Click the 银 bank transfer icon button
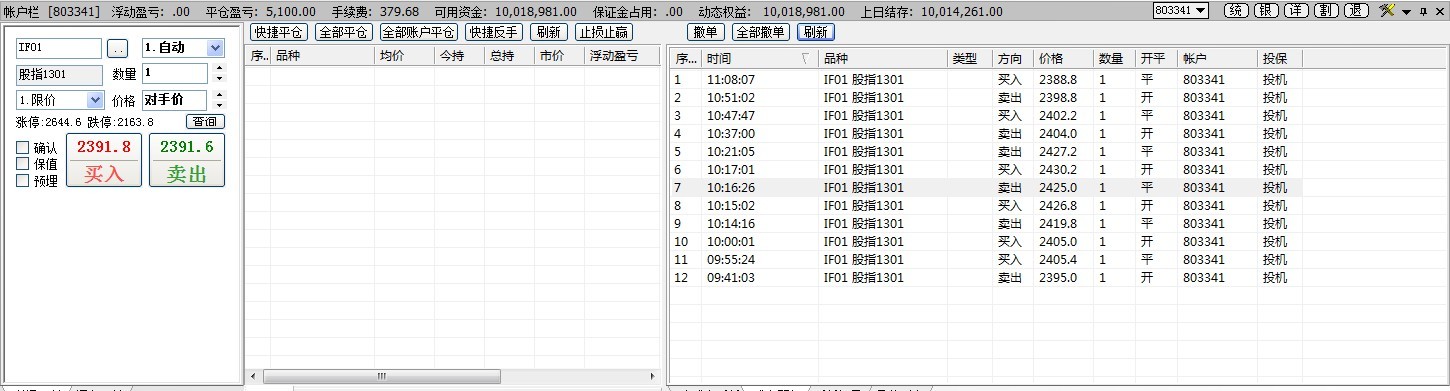 pyautogui.click(x=1267, y=10)
